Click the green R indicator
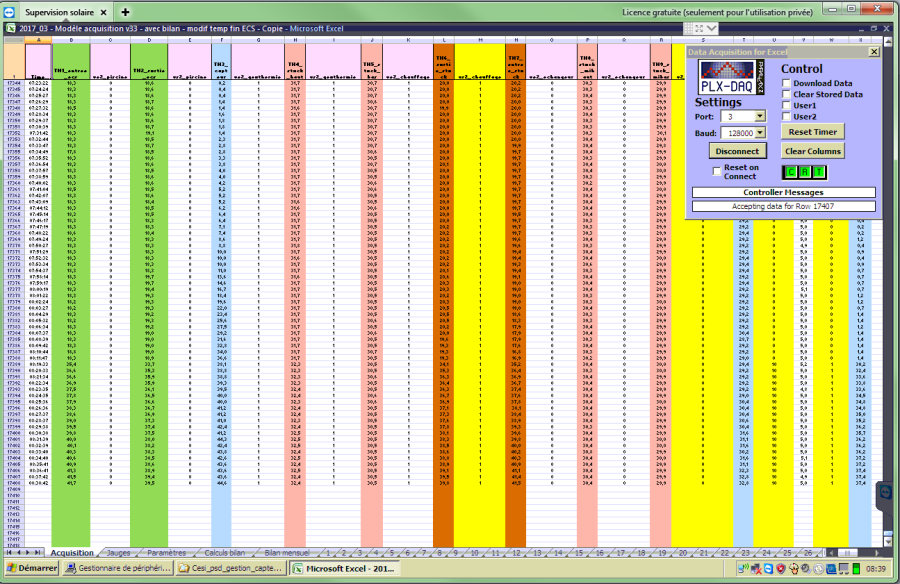 [x=805, y=172]
